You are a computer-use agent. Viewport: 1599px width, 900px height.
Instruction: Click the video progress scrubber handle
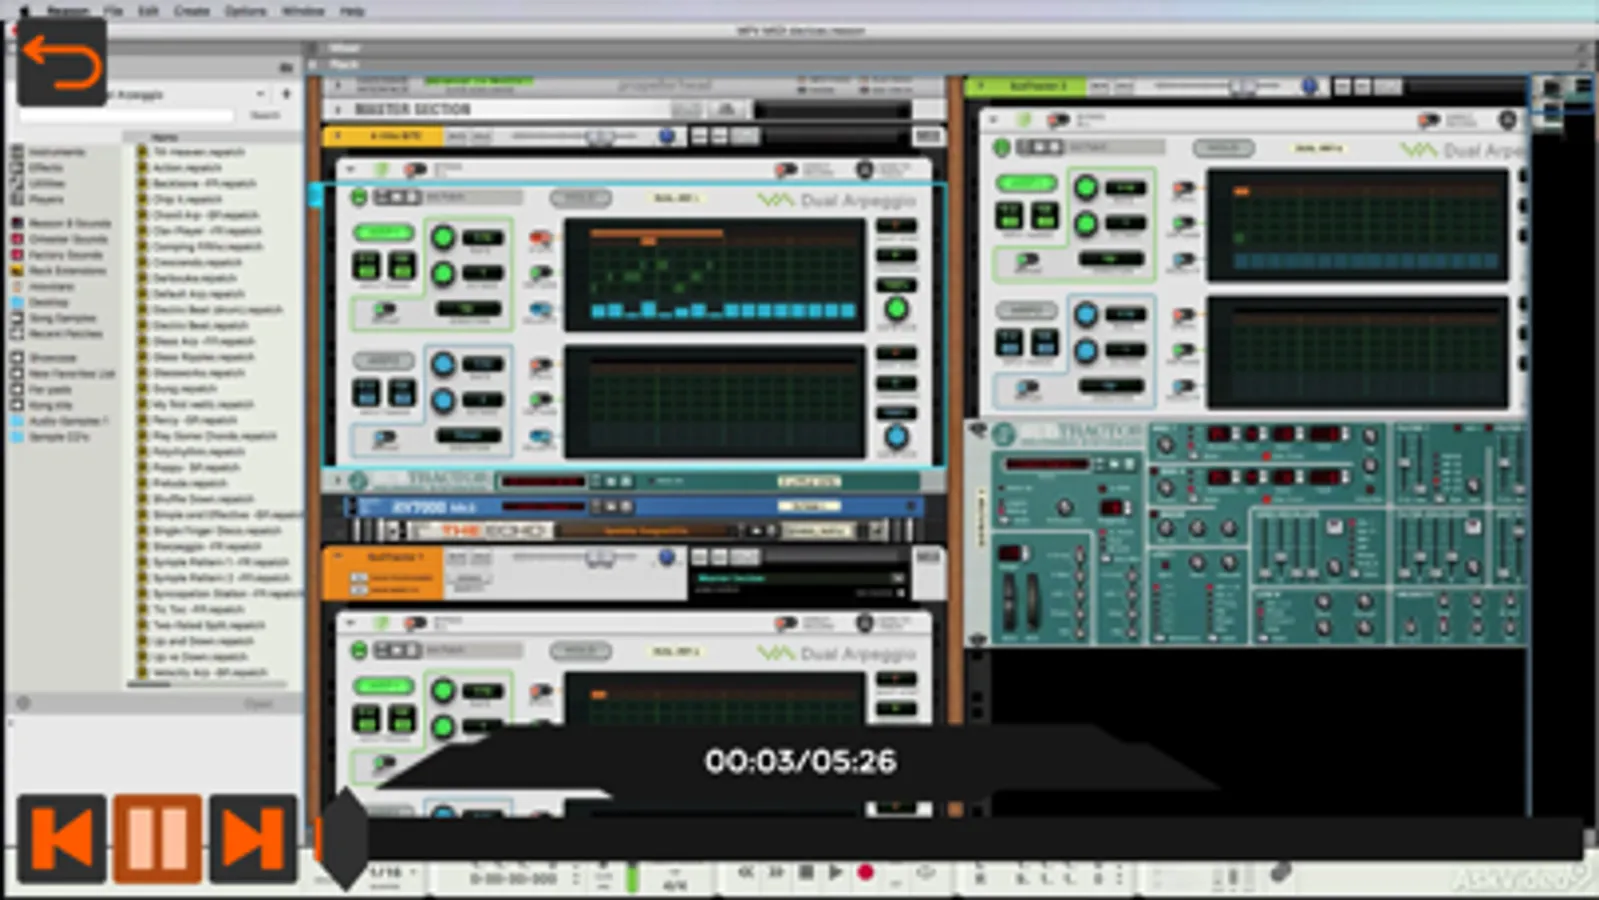click(345, 838)
